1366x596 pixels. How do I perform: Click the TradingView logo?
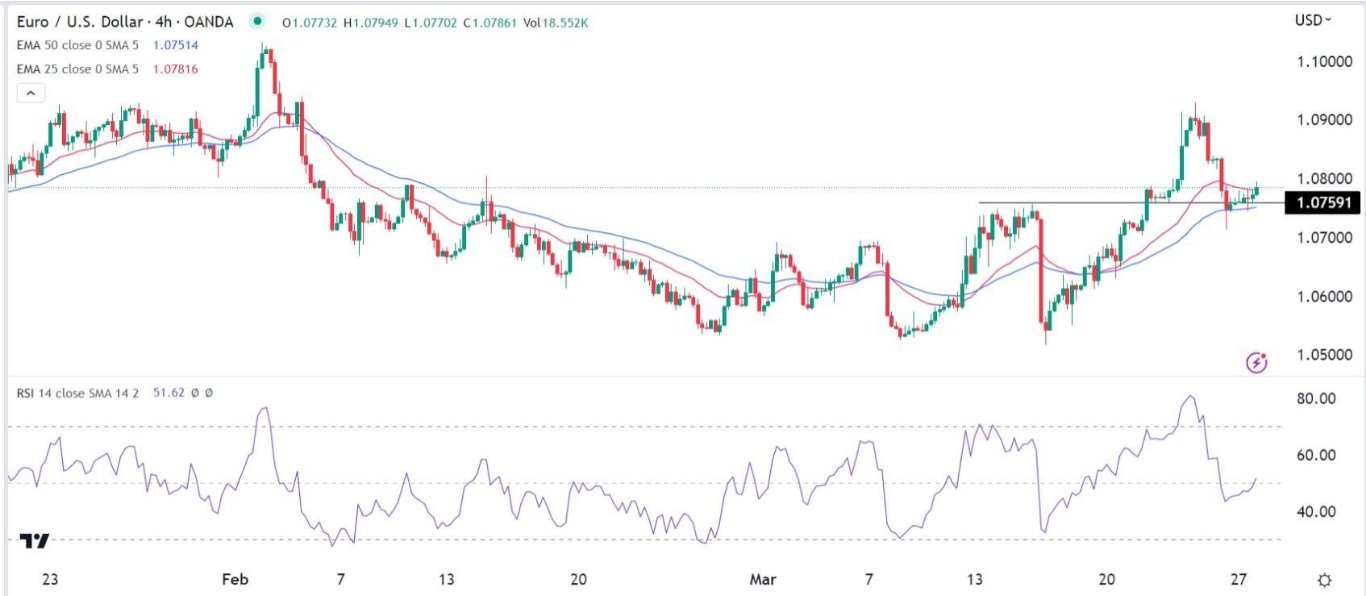click(34, 541)
